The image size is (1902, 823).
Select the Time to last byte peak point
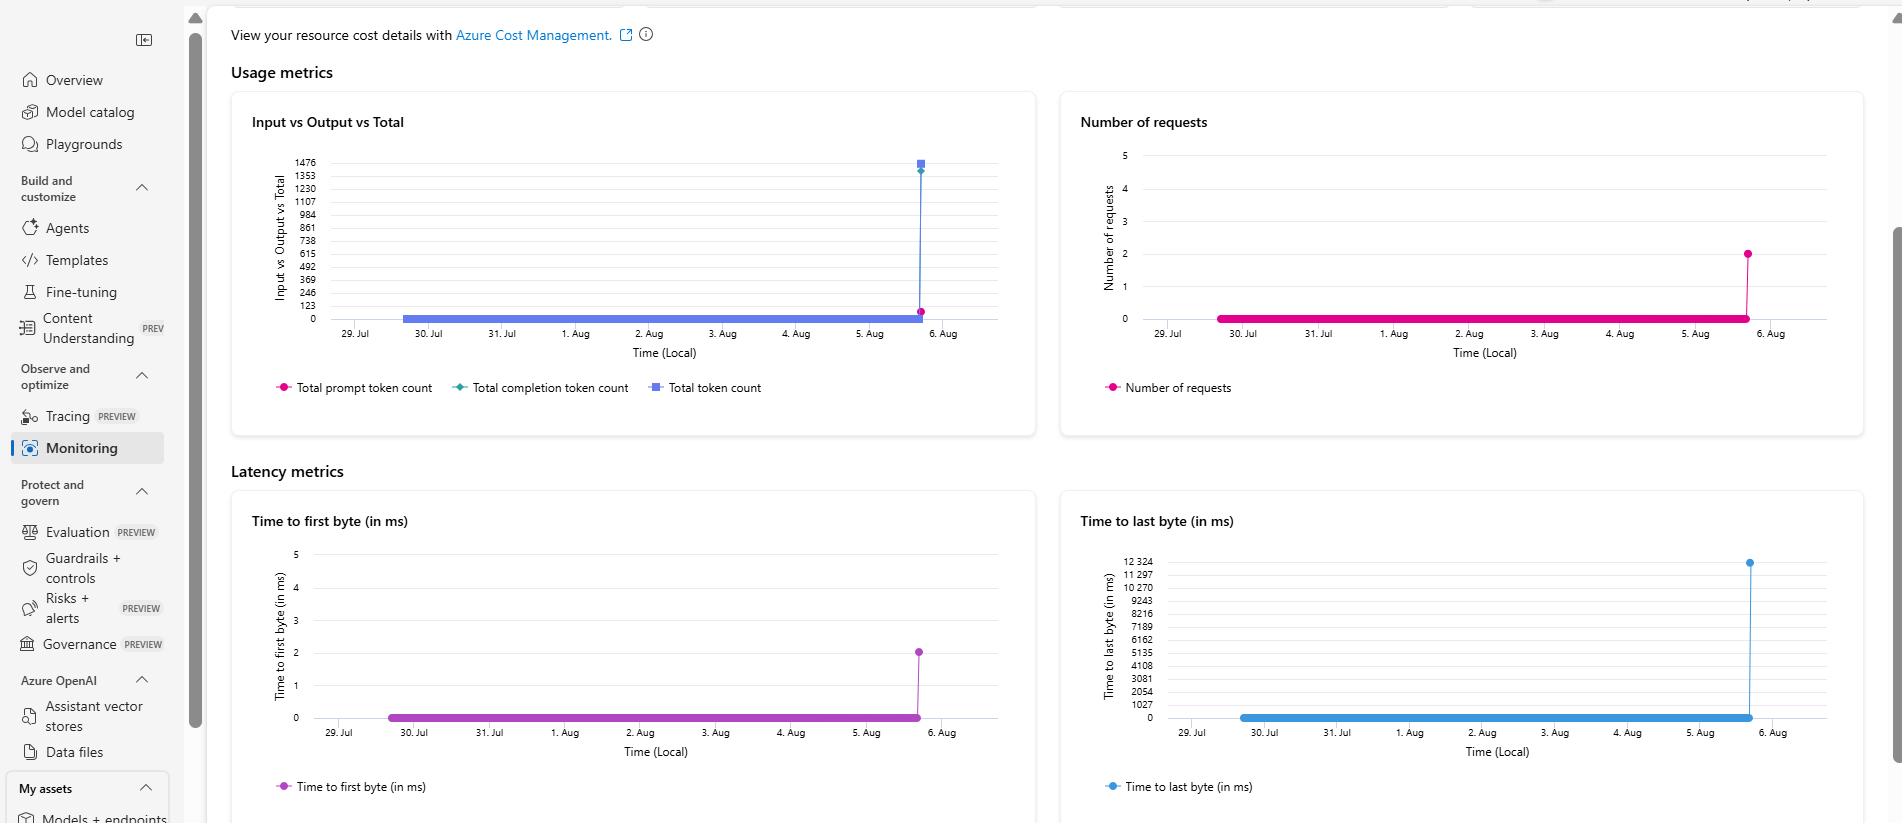pyautogui.click(x=1750, y=563)
